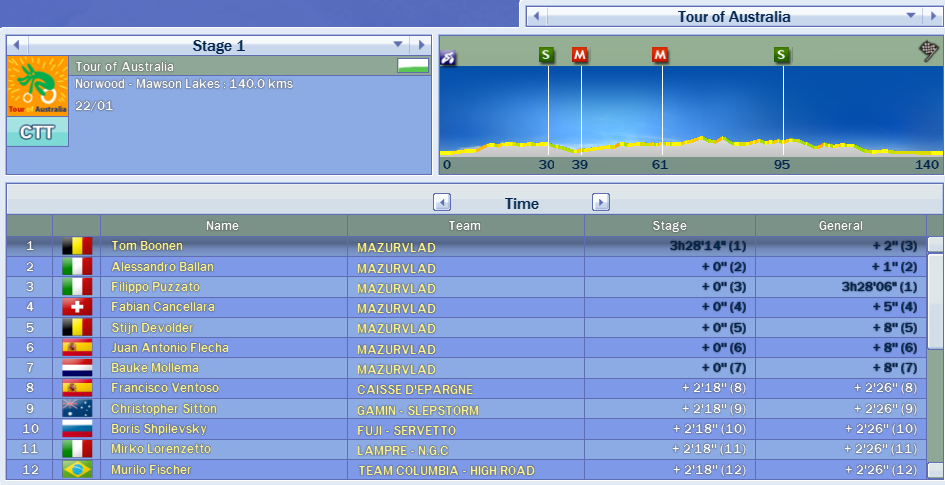
Task: Select rider Tom Boonen in results
Action: coord(147,246)
